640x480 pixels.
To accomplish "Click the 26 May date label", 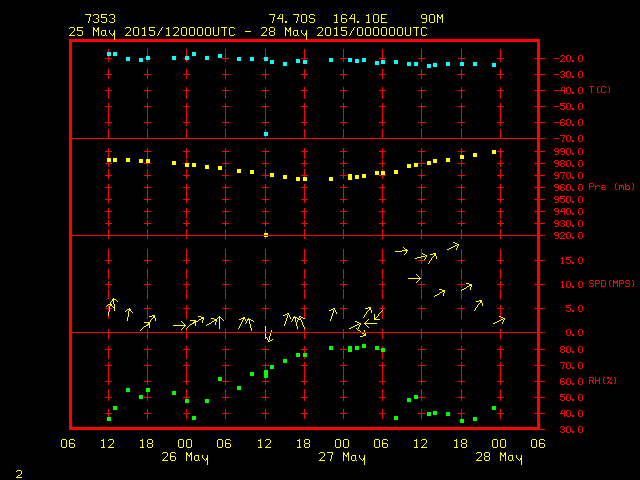I will click(186, 458).
